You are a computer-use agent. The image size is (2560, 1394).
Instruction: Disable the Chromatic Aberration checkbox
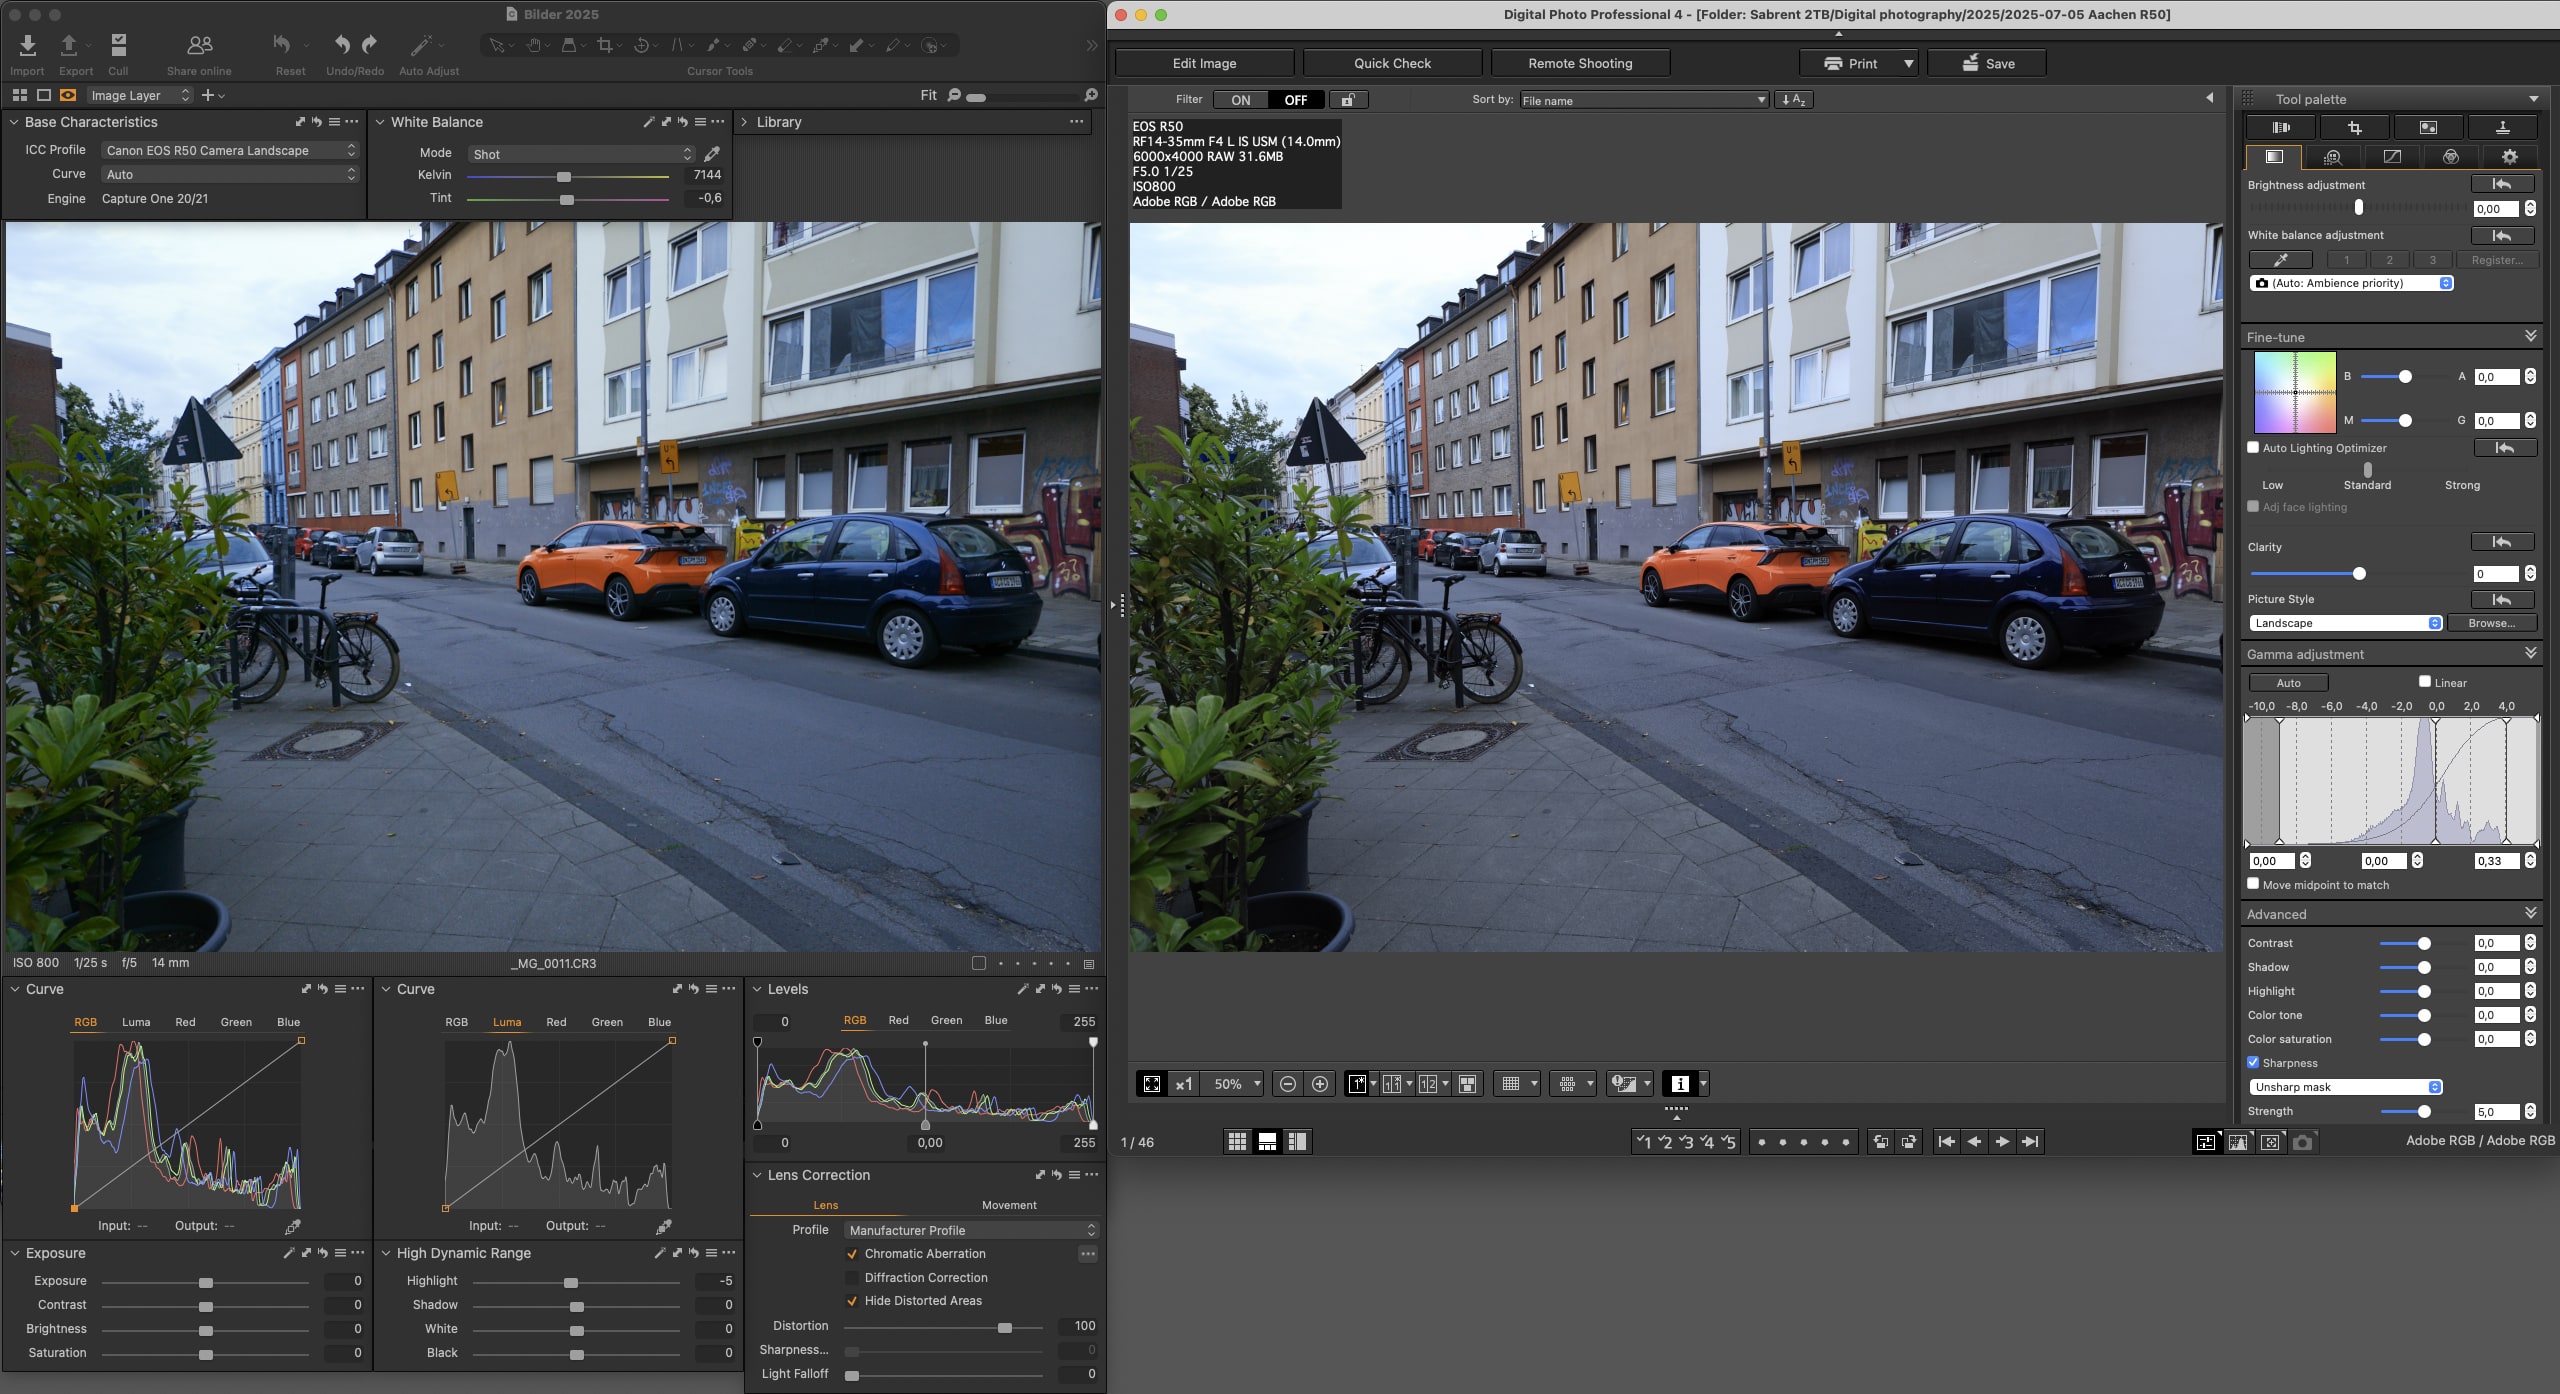pos(852,1254)
